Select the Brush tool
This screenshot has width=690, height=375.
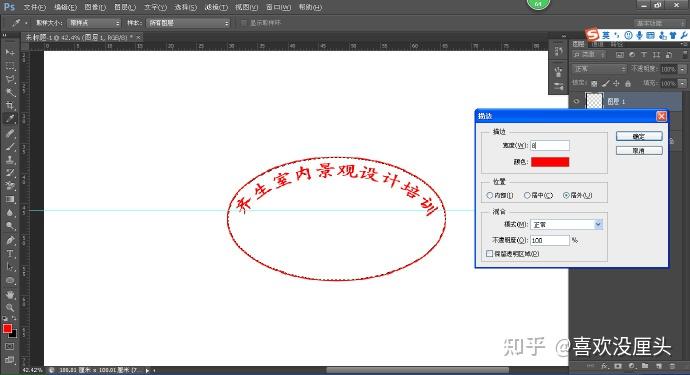point(10,147)
